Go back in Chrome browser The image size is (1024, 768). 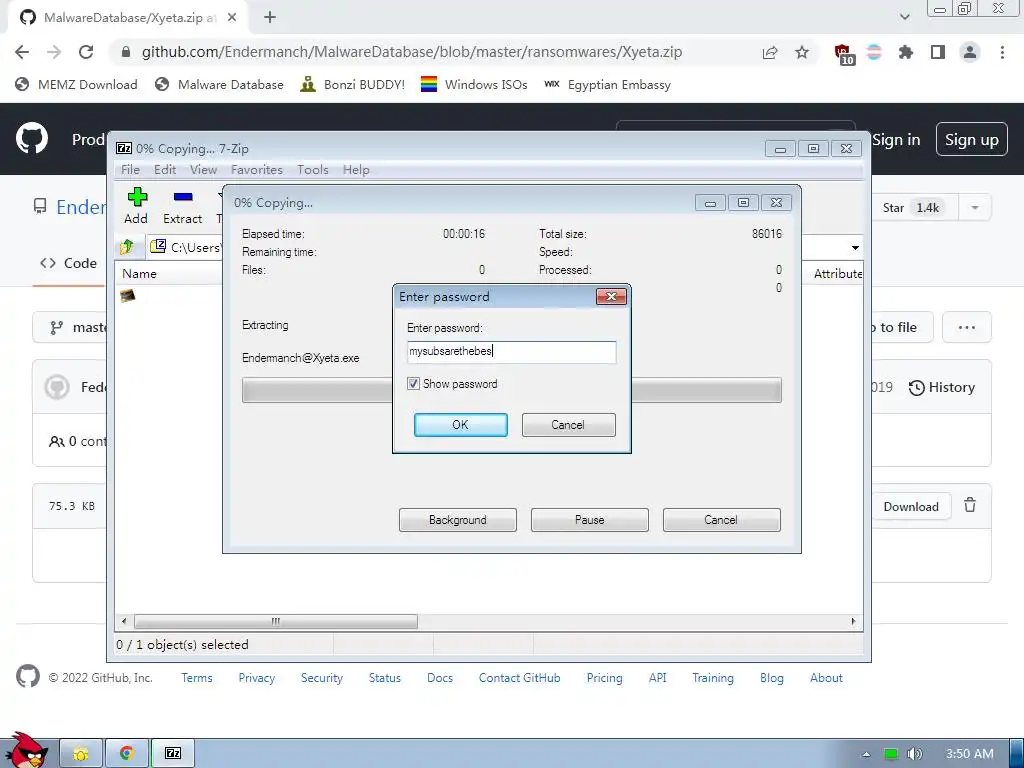[x=22, y=52]
